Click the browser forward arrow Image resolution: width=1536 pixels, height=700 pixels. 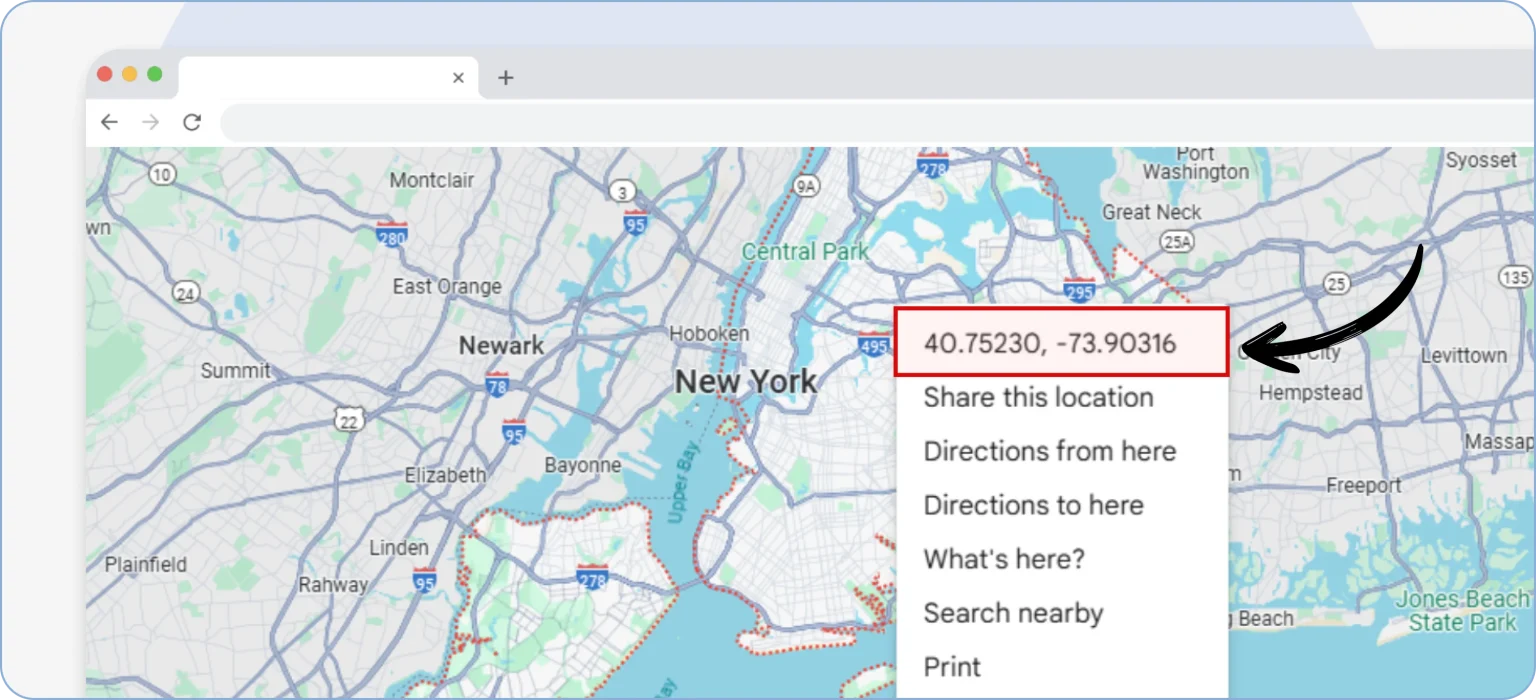150,122
